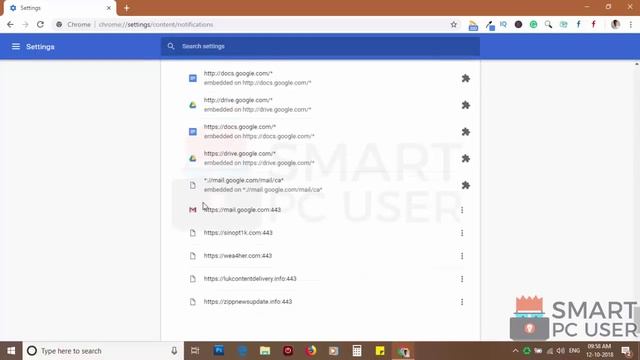The height and width of the screenshot is (360, 640).
Task: Click extension puzzle icon for https://drive.google.com
Action: (x=465, y=158)
